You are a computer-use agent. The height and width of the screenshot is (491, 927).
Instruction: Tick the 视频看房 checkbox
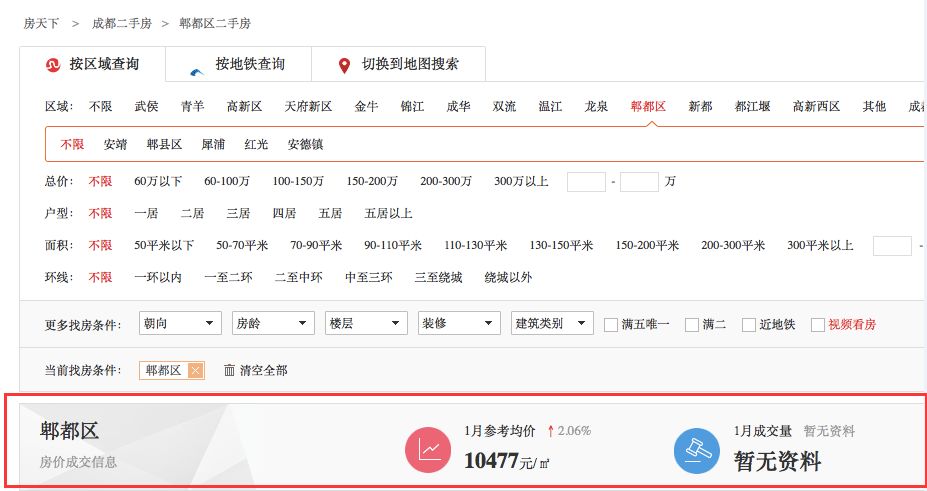[818, 324]
